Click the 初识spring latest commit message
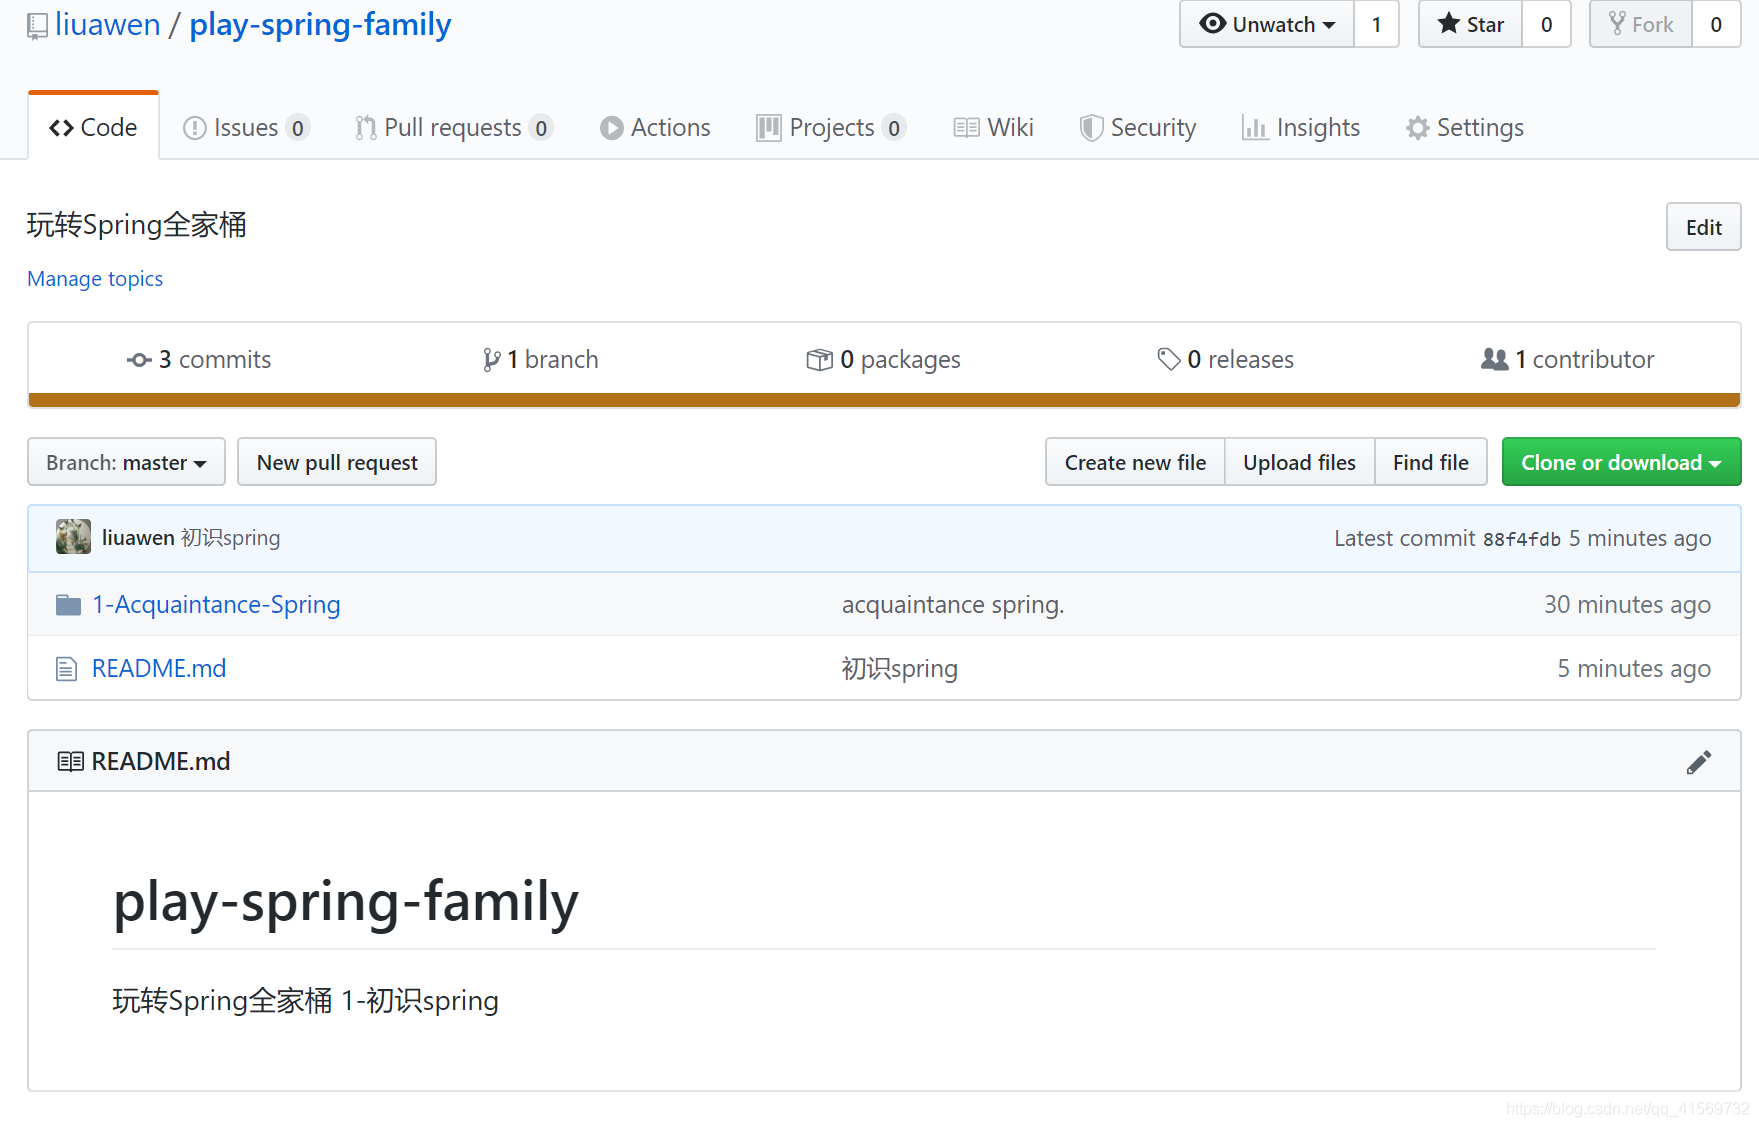Image resolution: width=1759 pixels, height=1127 pixels. [x=231, y=538]
